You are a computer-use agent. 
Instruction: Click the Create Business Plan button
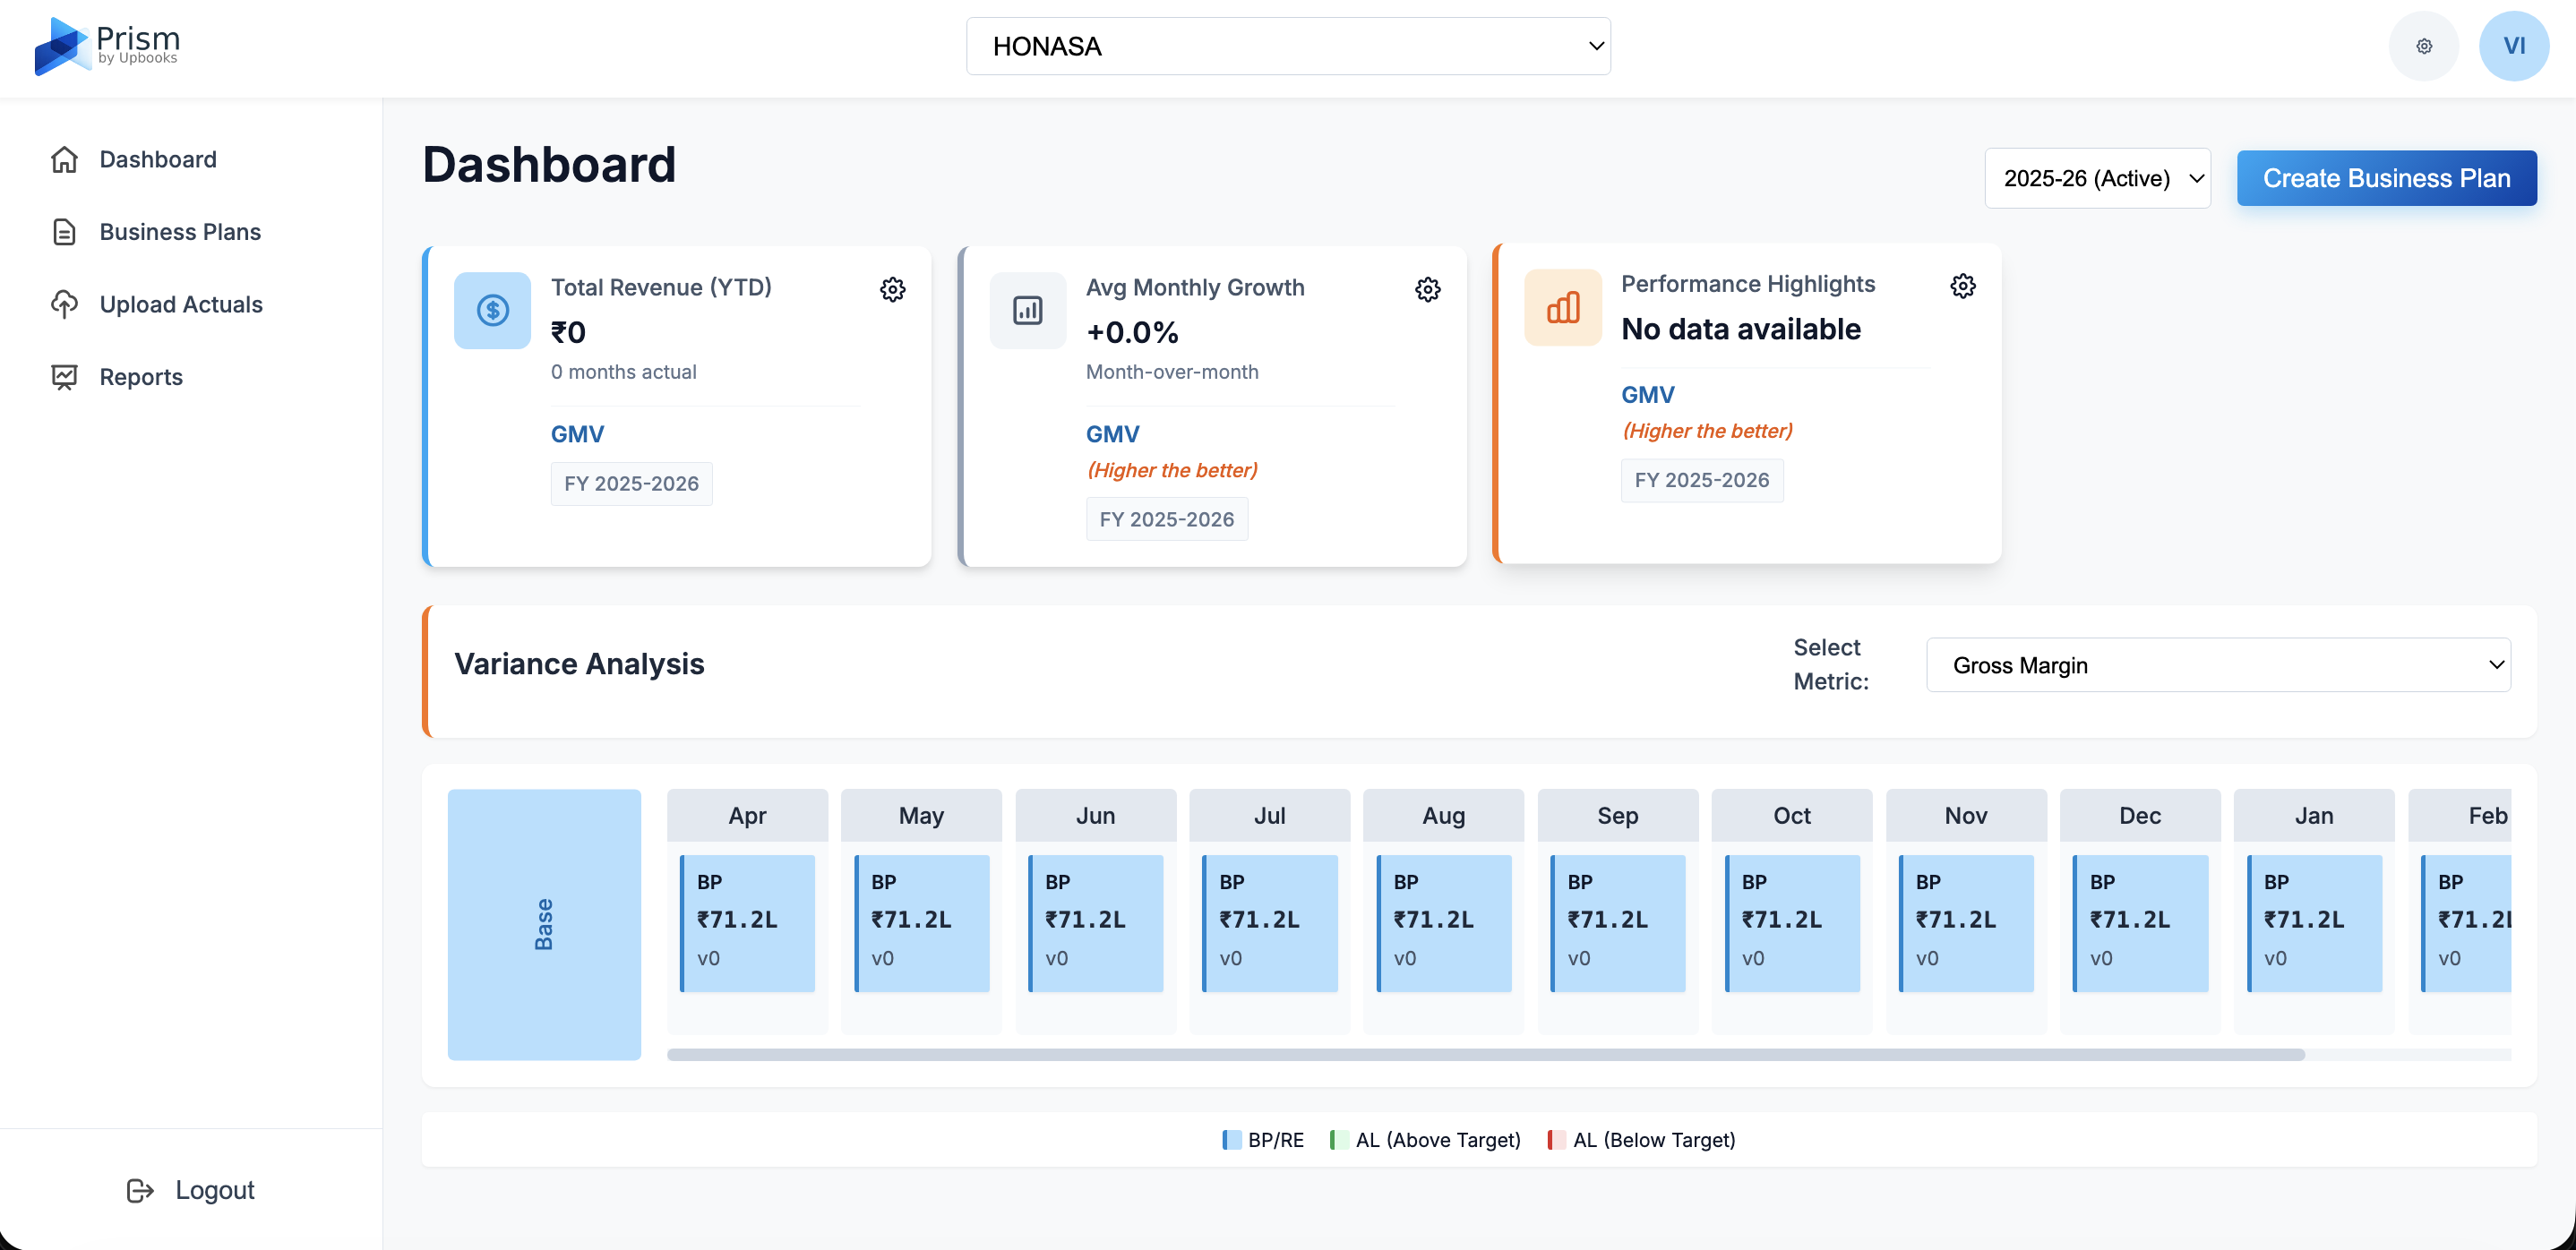(2386, 178)
